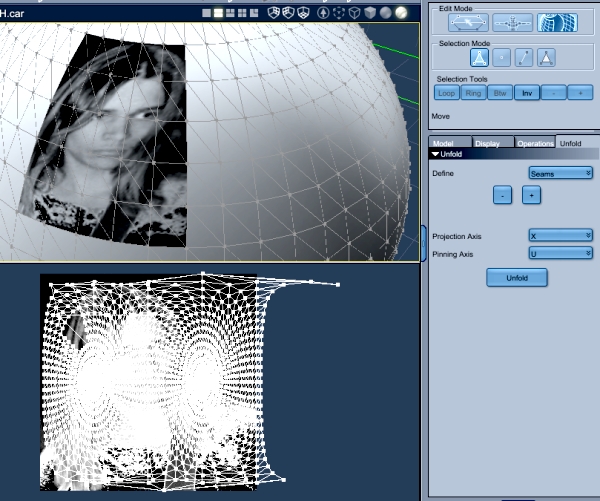This screenshot has width=600, height=501.
Task: Select the outlined triangle selection mode
Action: click(479, 58)
